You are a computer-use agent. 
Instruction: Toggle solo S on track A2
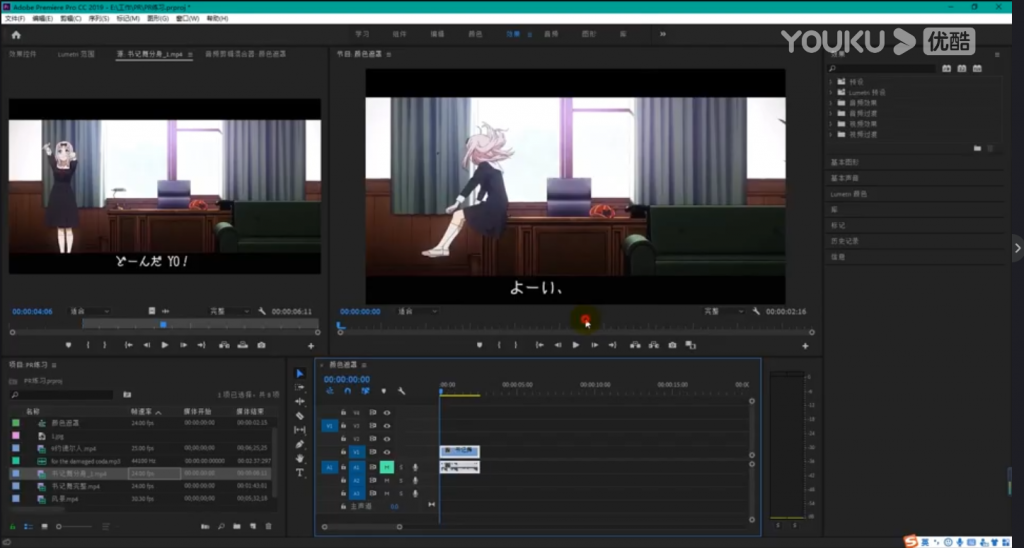[401, 481]
